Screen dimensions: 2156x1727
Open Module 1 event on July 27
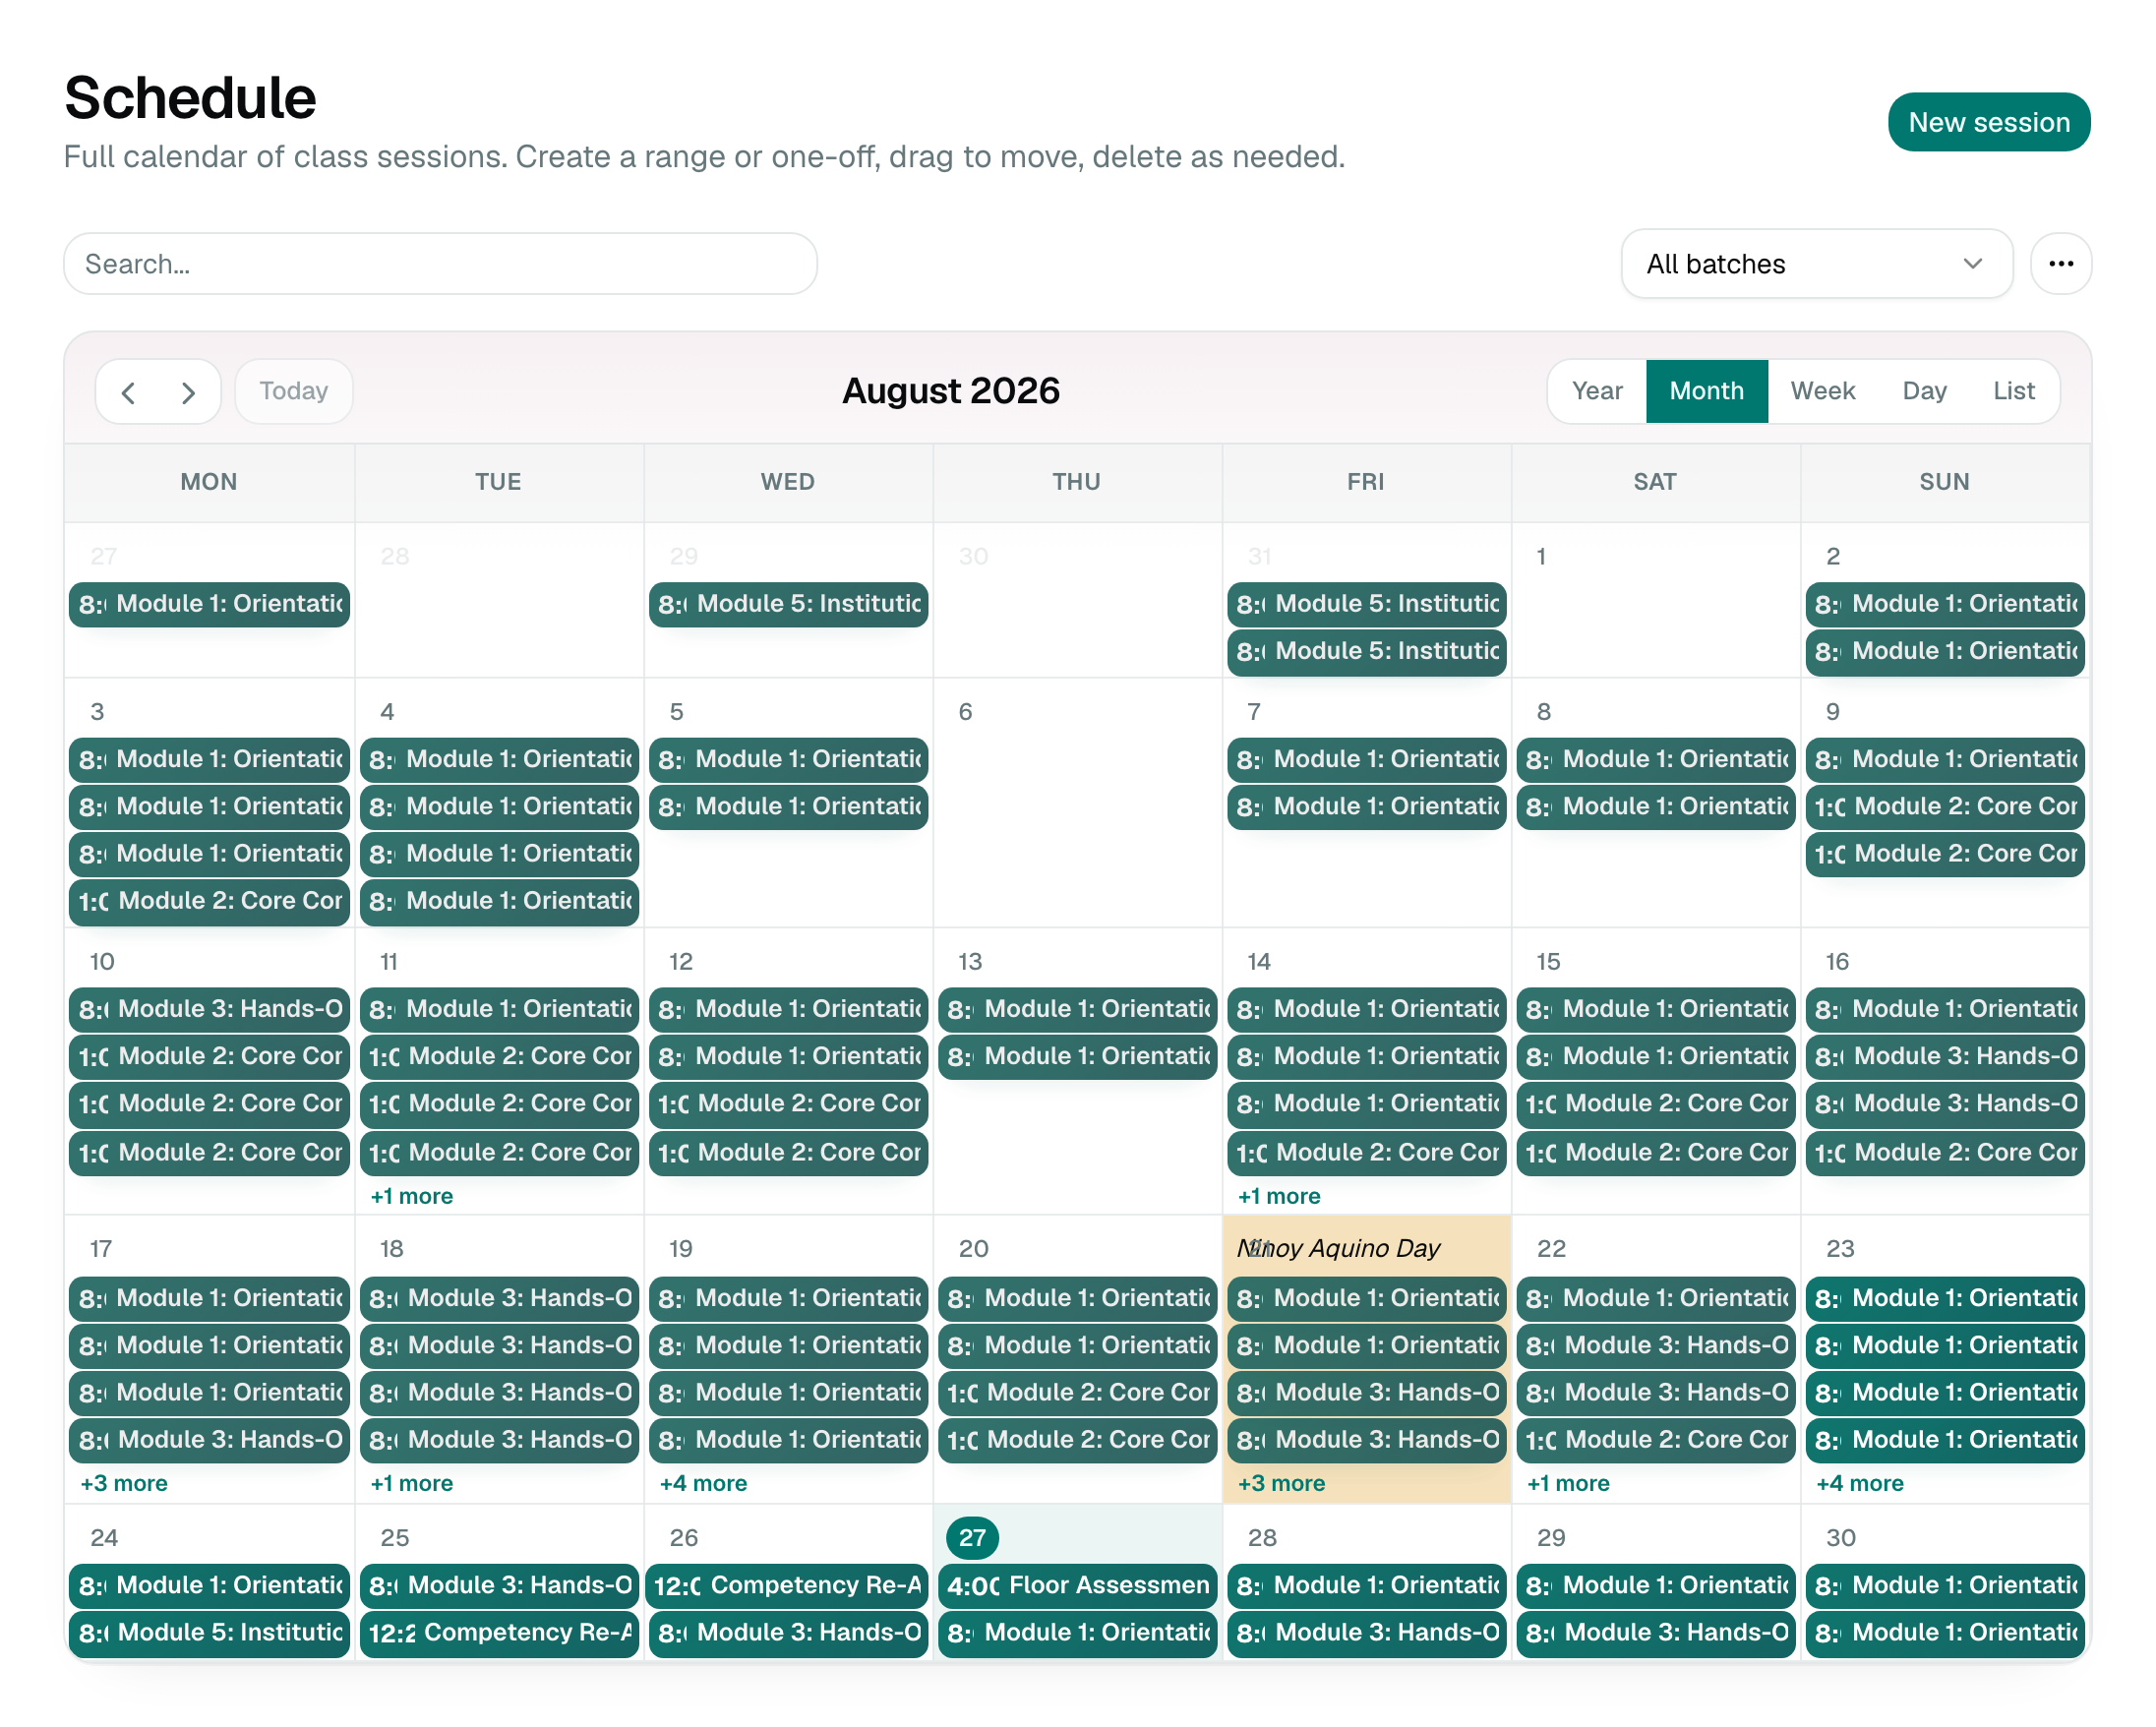209,604
